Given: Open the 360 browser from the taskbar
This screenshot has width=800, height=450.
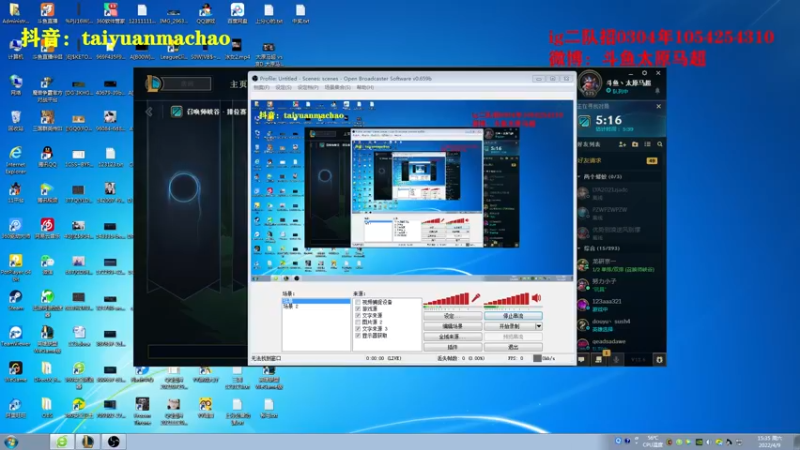Looking at the screenshot, I should (x=62, y=441).
